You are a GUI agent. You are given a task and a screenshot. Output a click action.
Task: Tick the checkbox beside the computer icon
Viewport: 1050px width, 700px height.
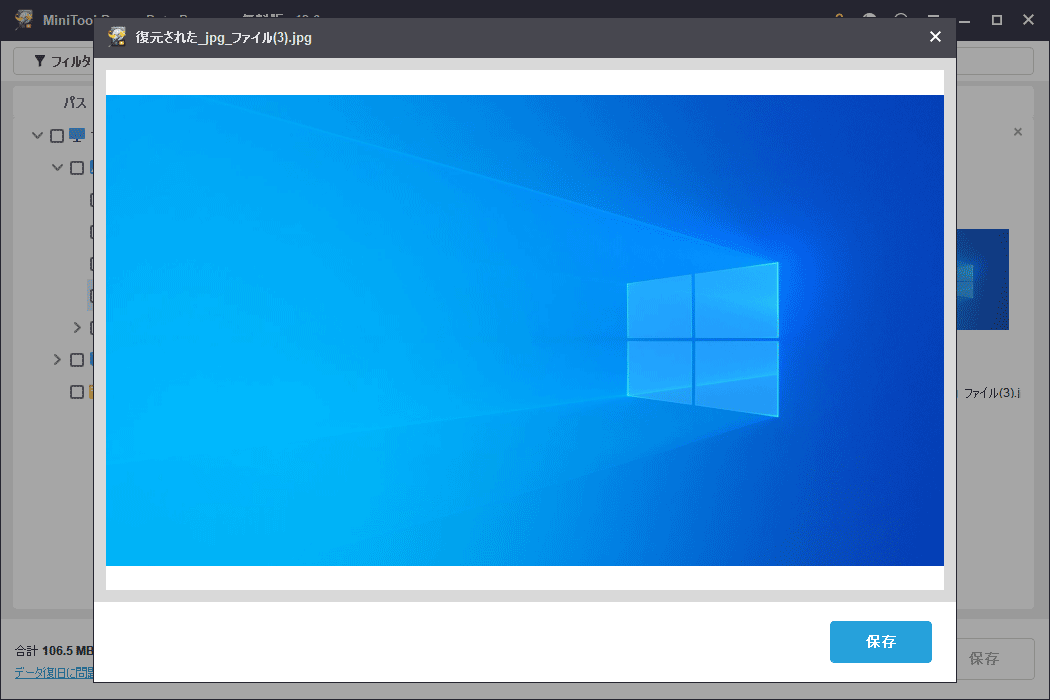57,136
